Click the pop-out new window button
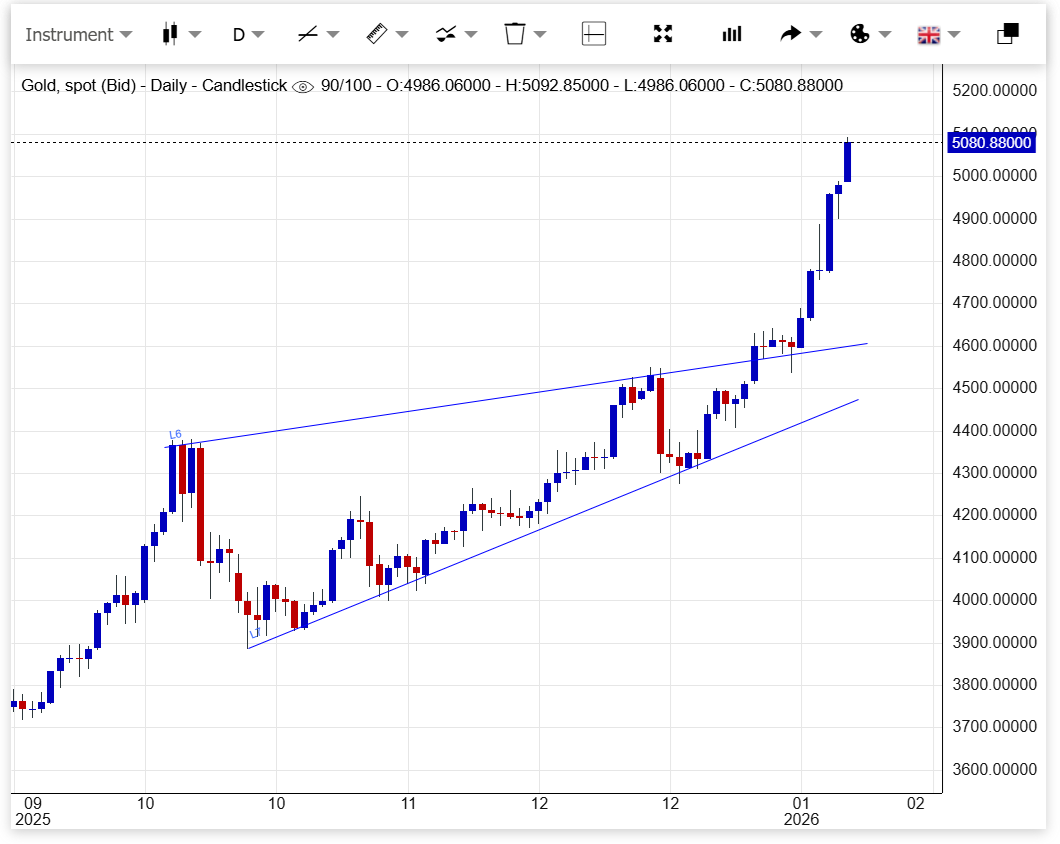1060x844 pixels. pyautogui.click(x=1008, y=34)
